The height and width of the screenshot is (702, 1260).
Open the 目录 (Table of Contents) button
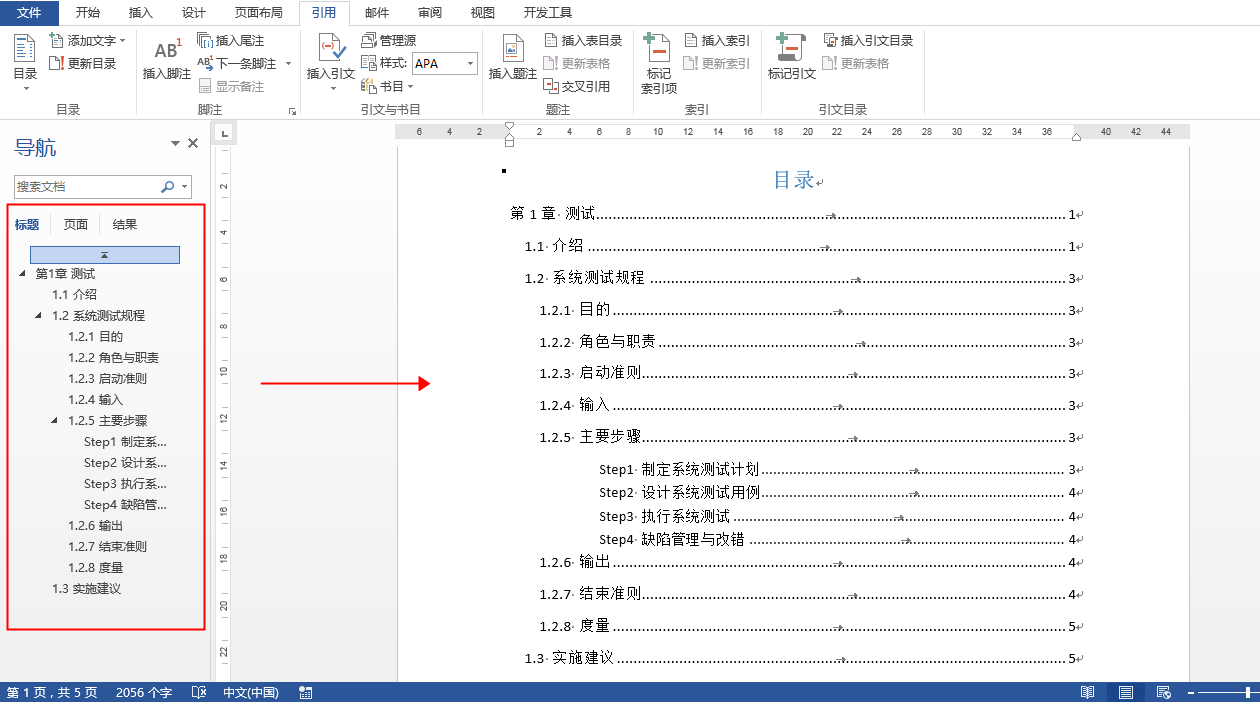25,62
